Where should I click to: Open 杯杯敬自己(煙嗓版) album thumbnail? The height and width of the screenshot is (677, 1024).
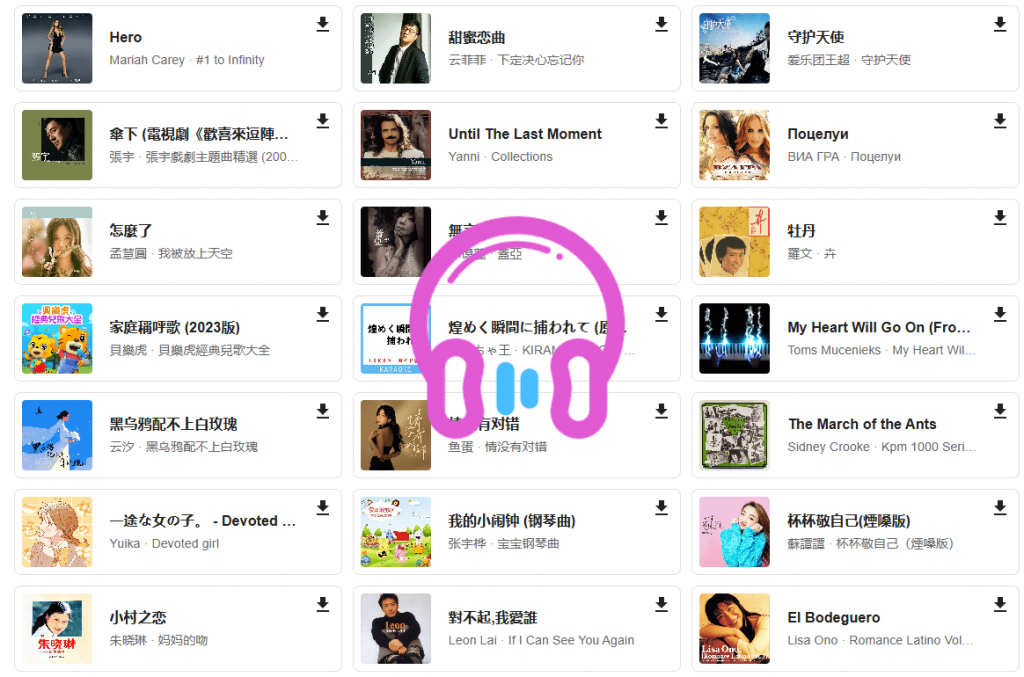point(734,532)
